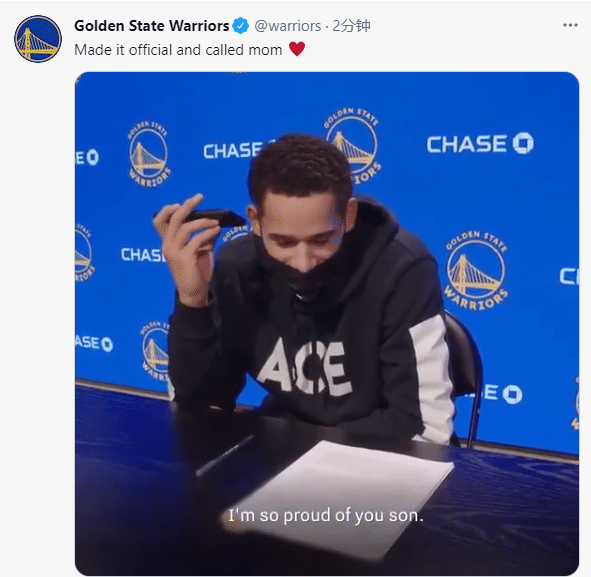
Task: Click the white paper on the table
Action: 347,490
